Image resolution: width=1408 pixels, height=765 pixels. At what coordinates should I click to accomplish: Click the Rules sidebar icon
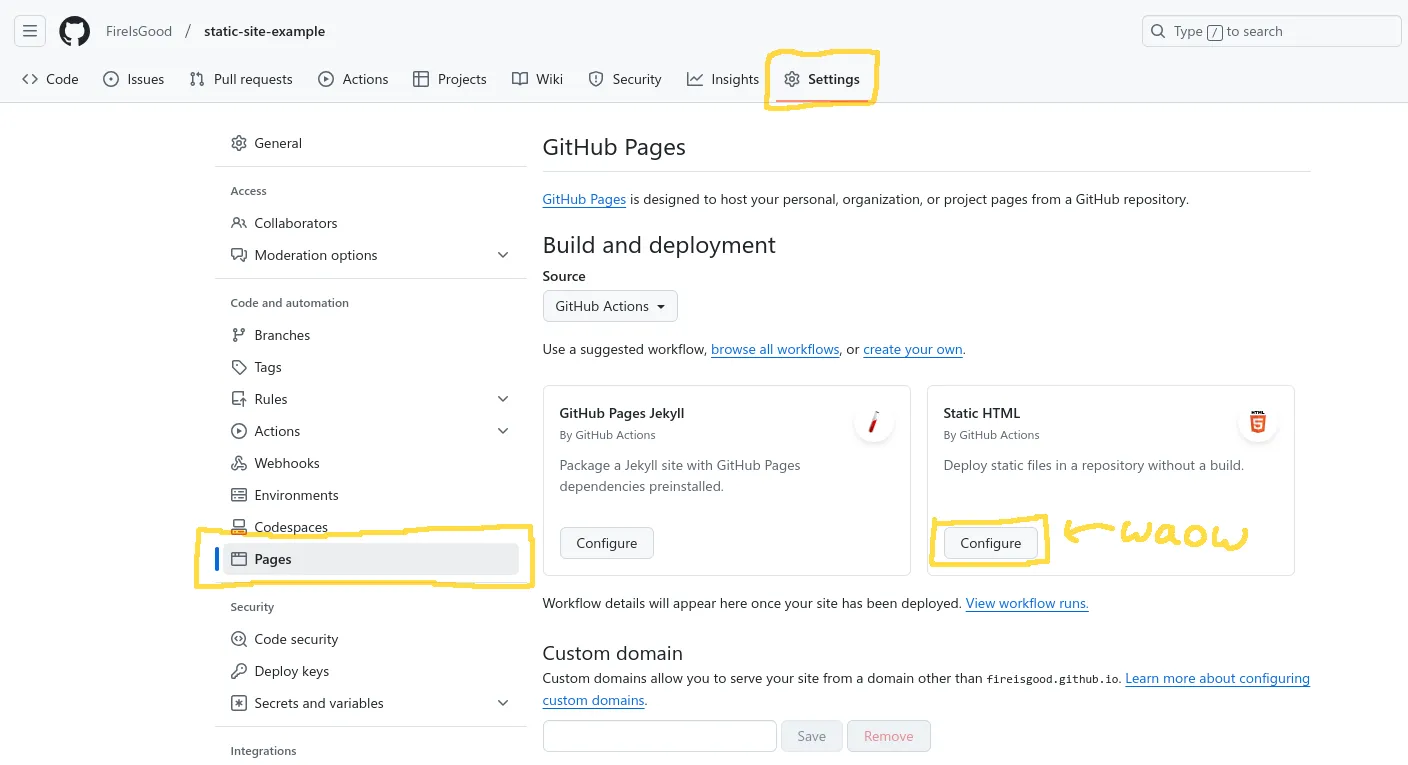239,399
